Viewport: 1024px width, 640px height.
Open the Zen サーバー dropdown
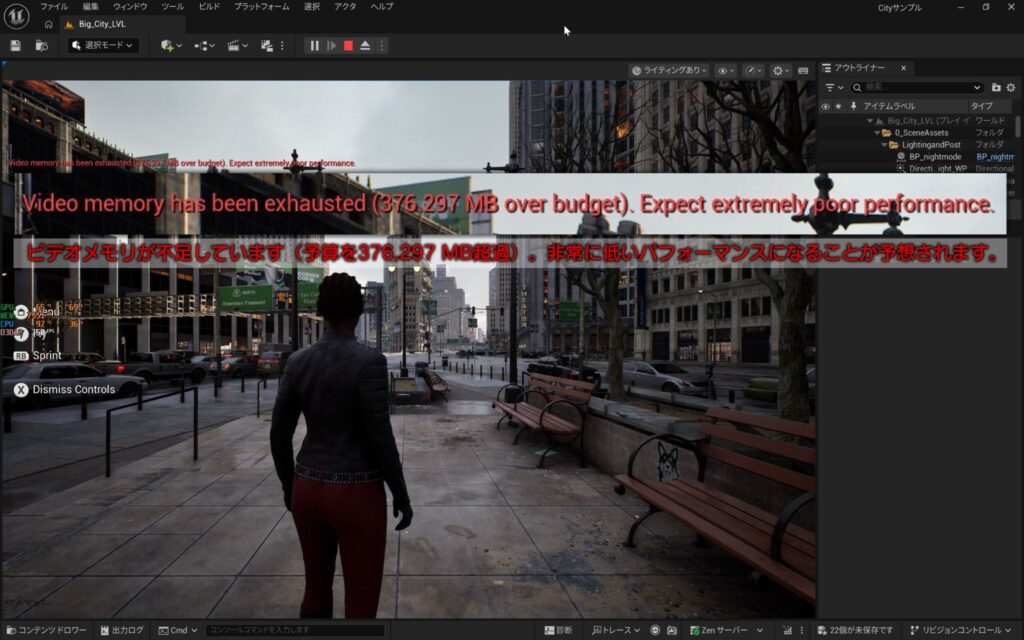tap(726, 630)
